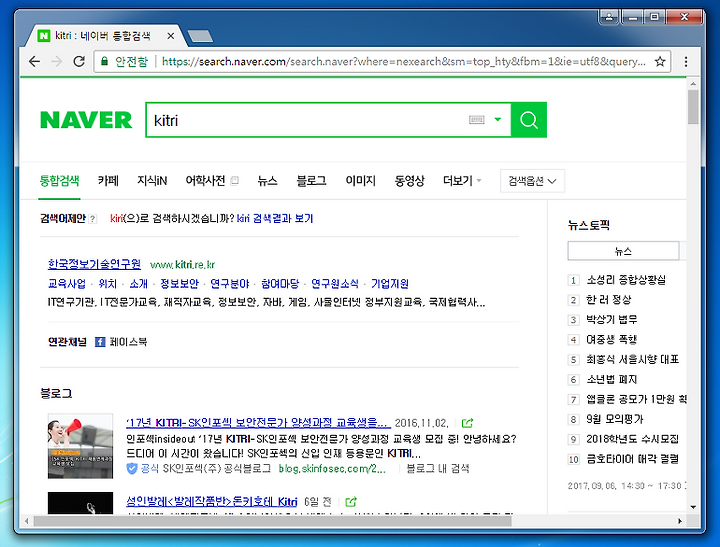Reload the page with refresh icon
Image resolution: width=720 pixels, height=547 pixels.
pyautogui.click(x=79, y=61)
